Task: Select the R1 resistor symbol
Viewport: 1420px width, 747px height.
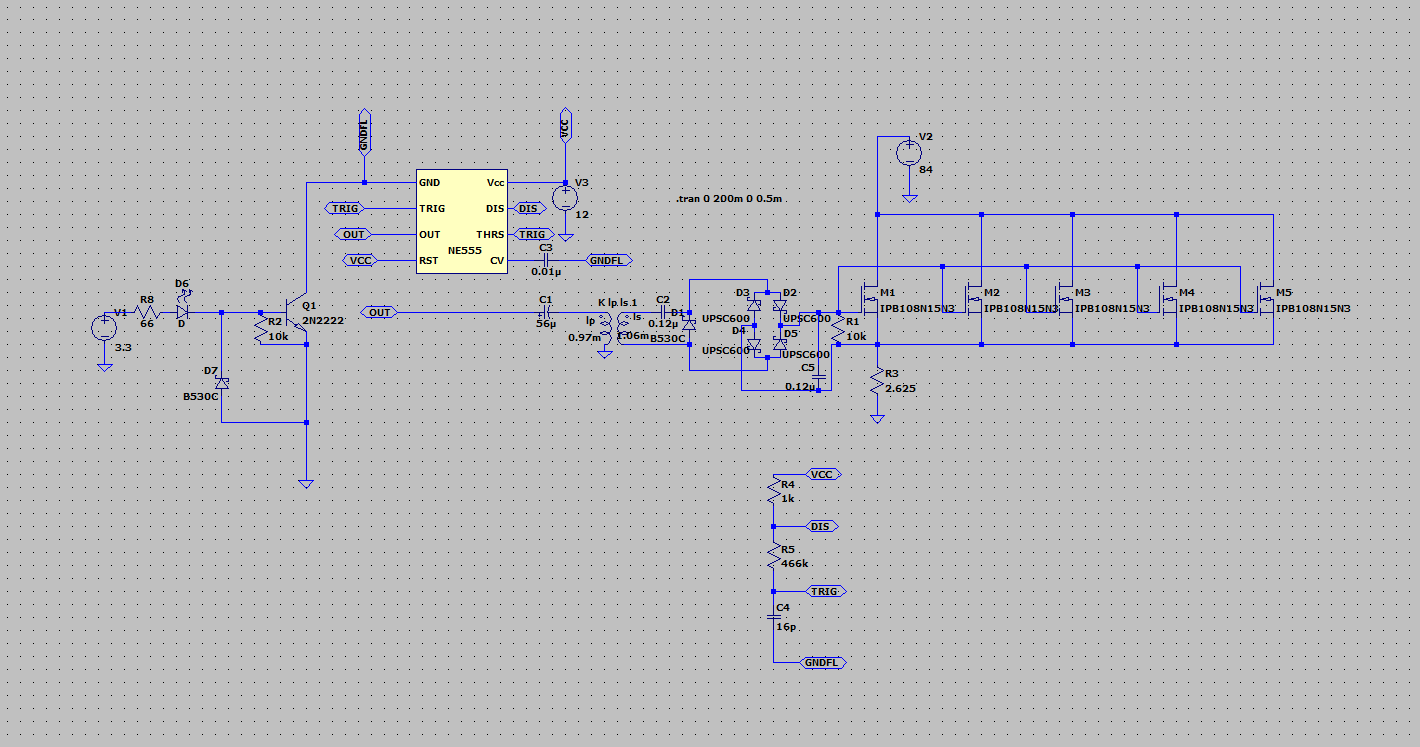Action: 837,327
